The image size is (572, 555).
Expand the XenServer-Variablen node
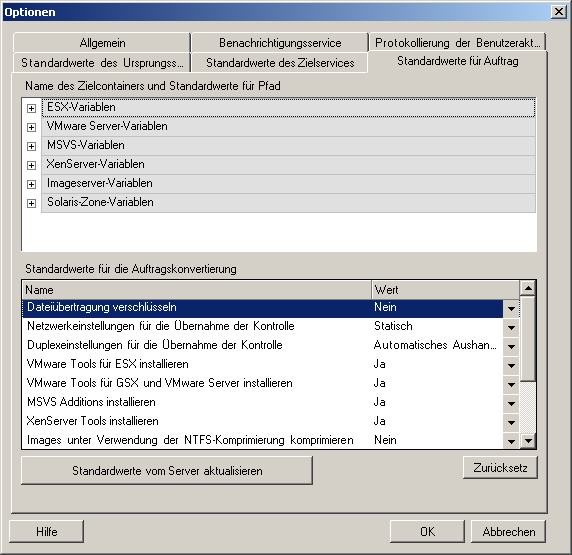[x=31, y=165]
